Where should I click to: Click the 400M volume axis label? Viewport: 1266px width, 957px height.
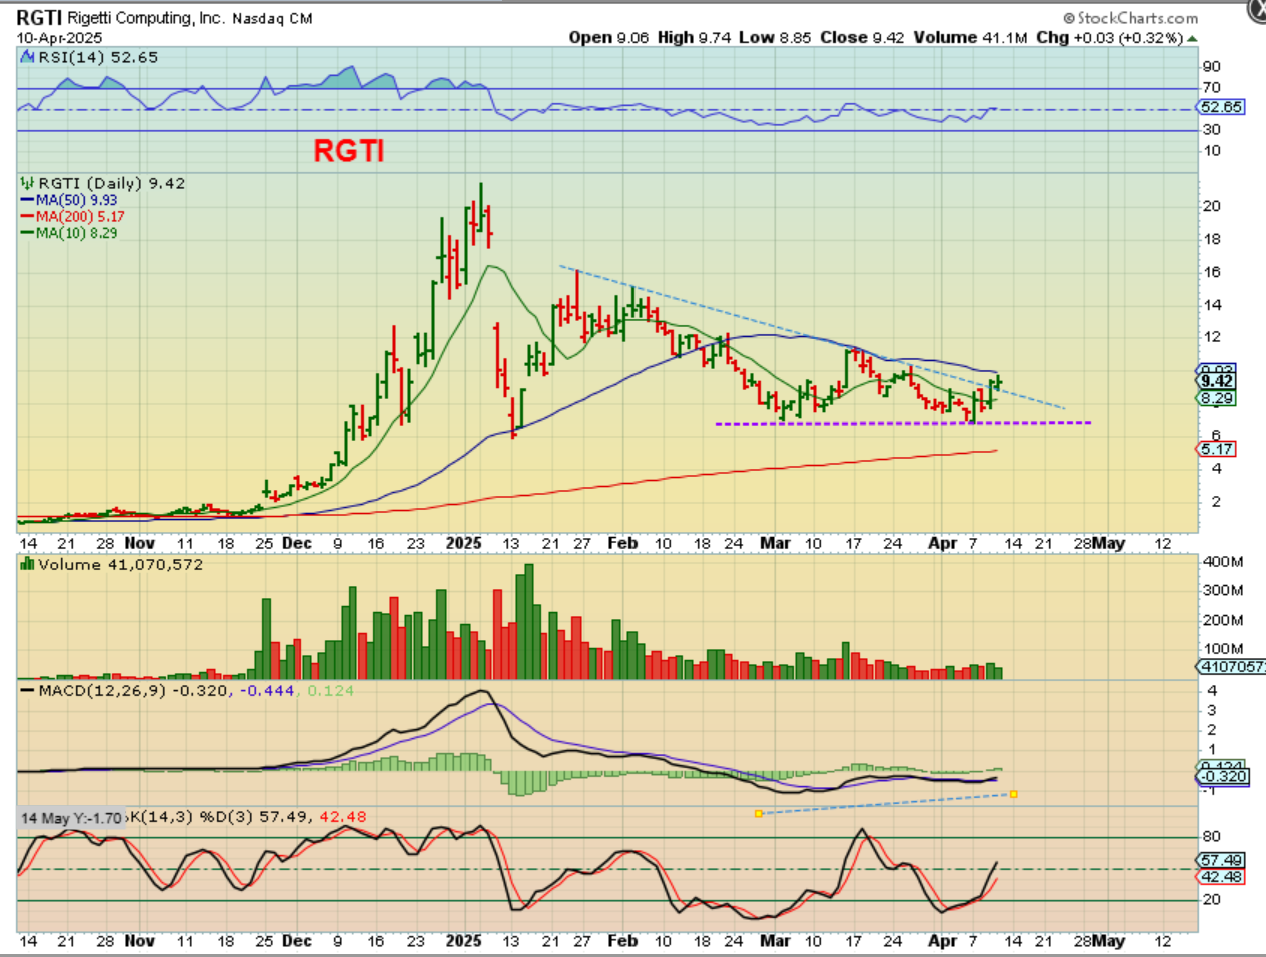tap(1223, 562)
